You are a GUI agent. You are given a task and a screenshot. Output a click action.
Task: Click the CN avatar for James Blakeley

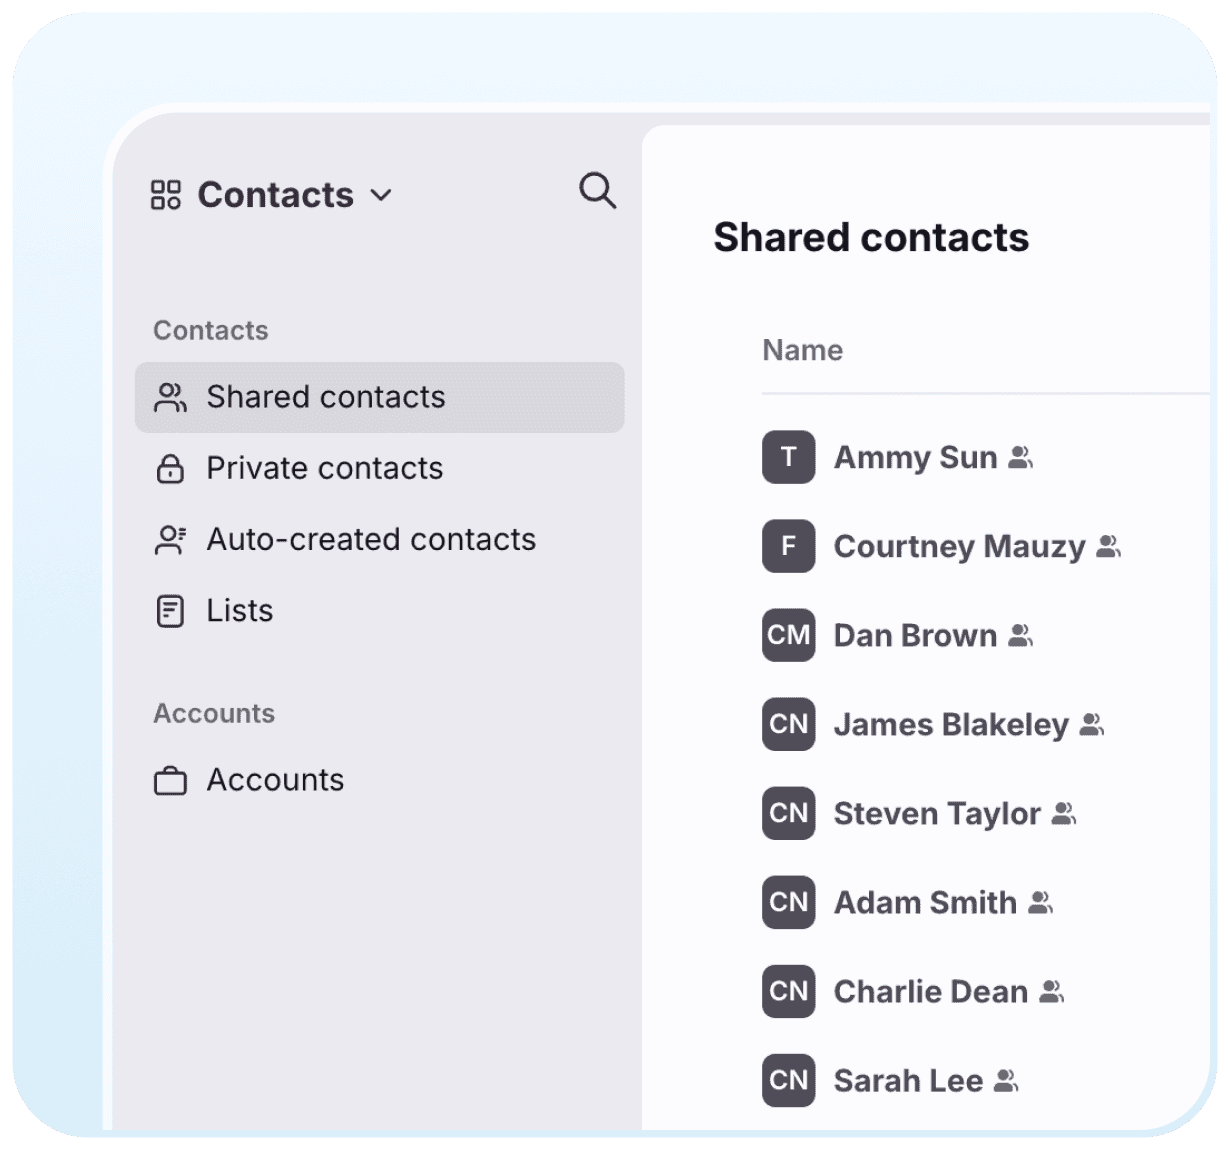[x=789, y=724]
